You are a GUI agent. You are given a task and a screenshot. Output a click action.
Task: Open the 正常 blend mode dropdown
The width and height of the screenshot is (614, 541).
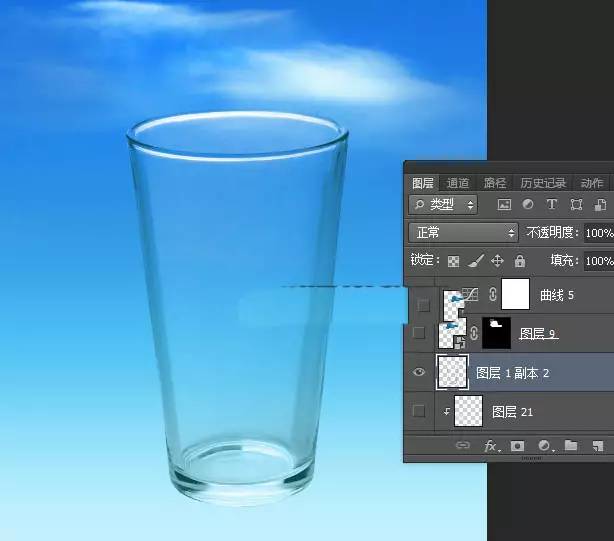(464, 233)
